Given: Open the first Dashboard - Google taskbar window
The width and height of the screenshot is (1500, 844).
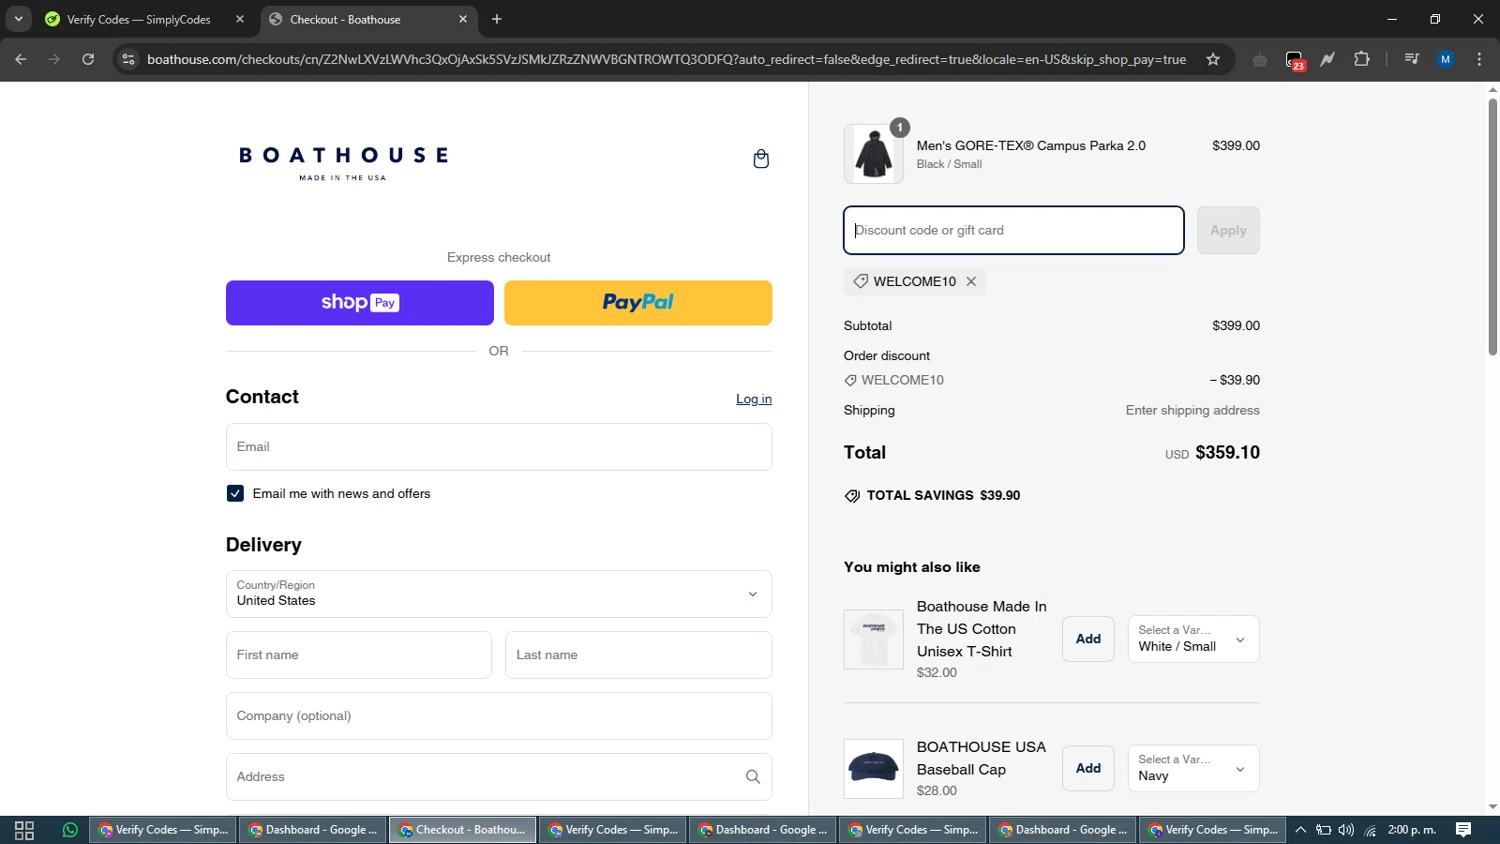Looking at the screenshot, I should 313,830.
